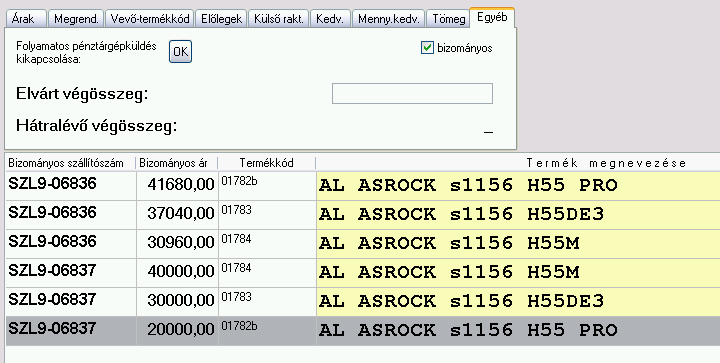
Task: Open the Tömeg tab
Action: coord(448,19)
